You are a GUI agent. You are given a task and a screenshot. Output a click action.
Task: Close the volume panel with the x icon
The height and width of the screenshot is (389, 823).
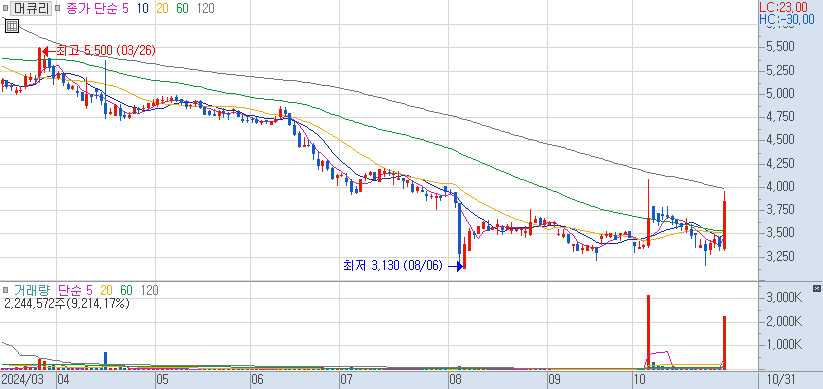point(816,288)
